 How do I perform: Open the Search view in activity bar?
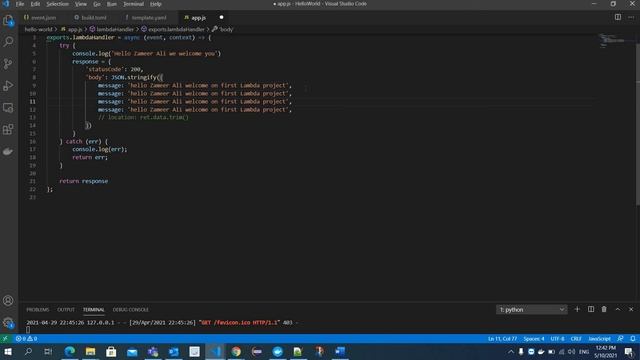[x=8, y=42]
